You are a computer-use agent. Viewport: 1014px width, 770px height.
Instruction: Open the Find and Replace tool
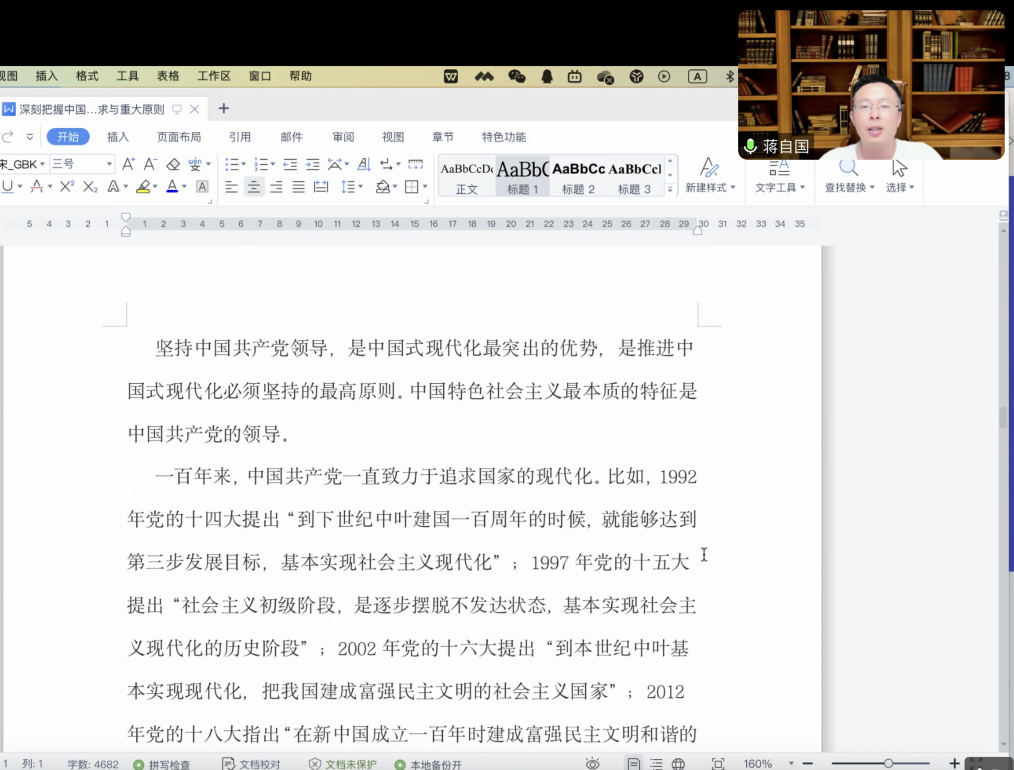848,175
